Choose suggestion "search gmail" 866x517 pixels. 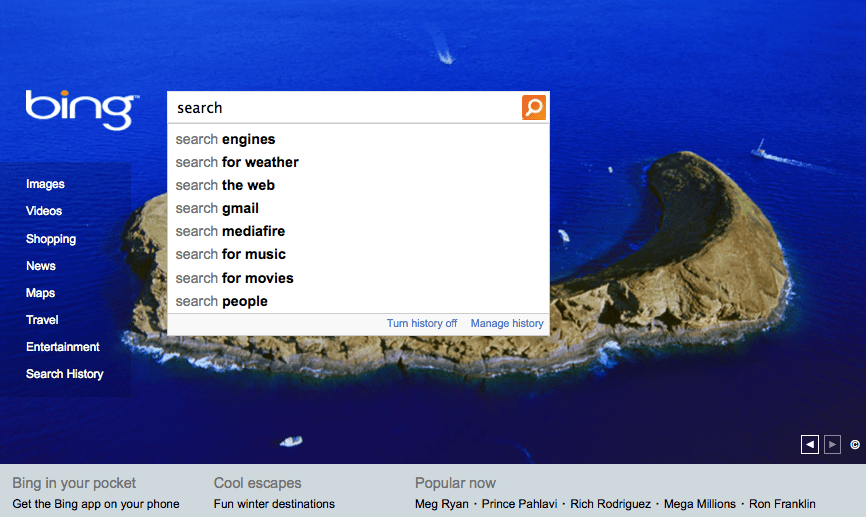pos(358,208)
